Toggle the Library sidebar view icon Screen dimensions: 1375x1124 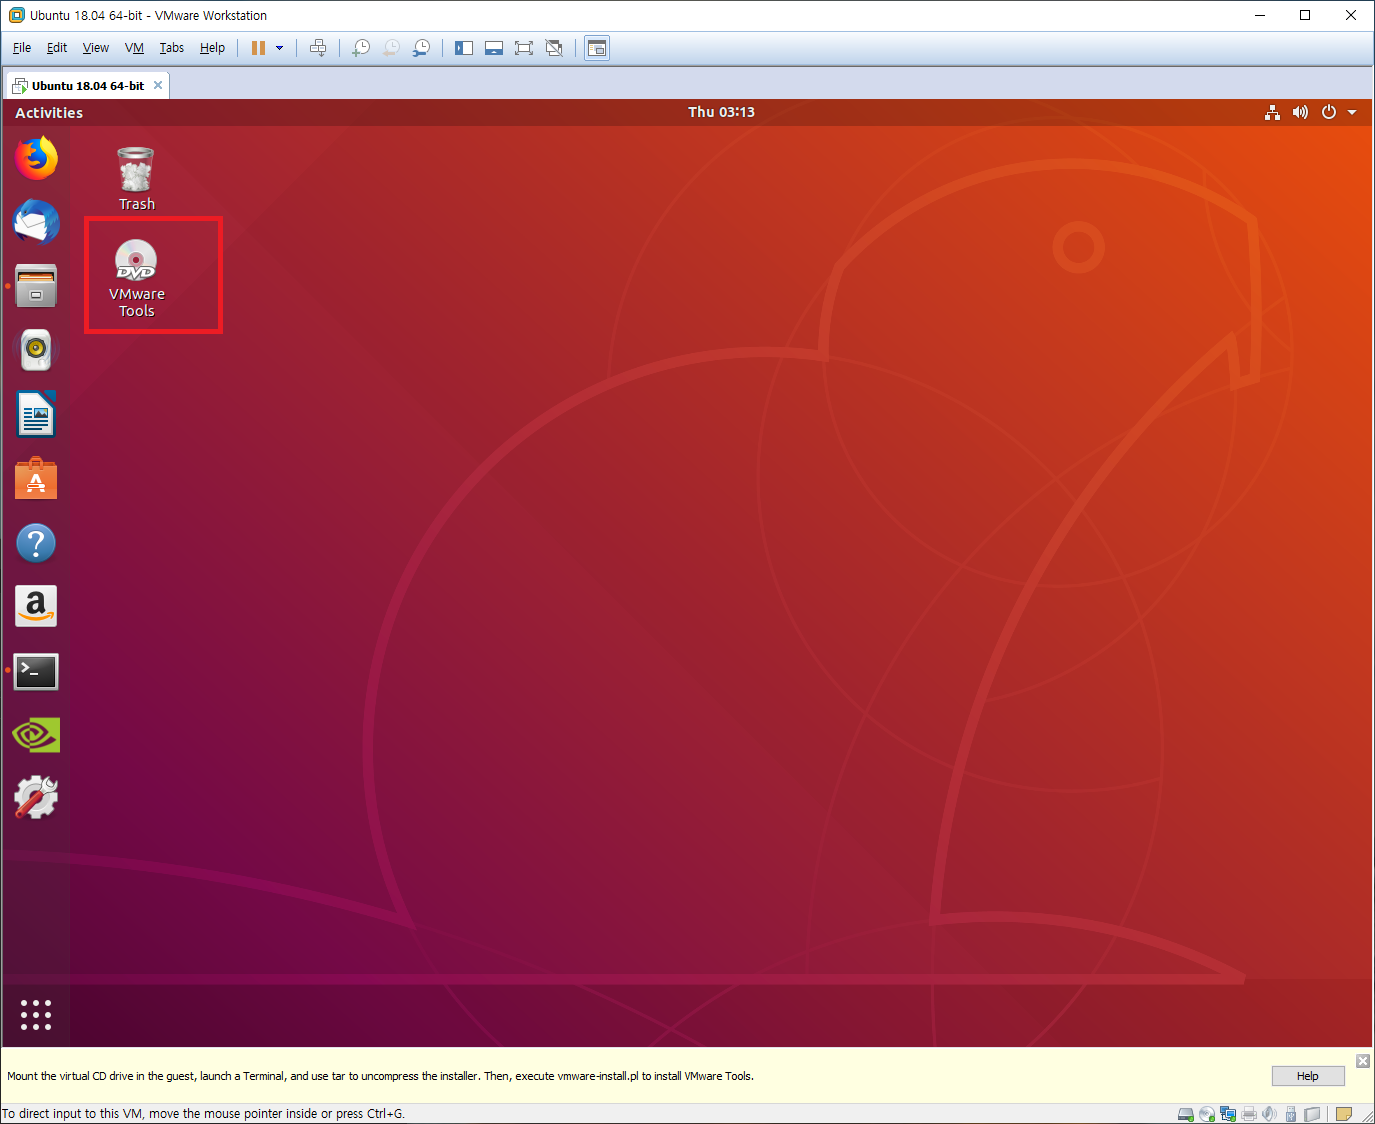point(464,48)
